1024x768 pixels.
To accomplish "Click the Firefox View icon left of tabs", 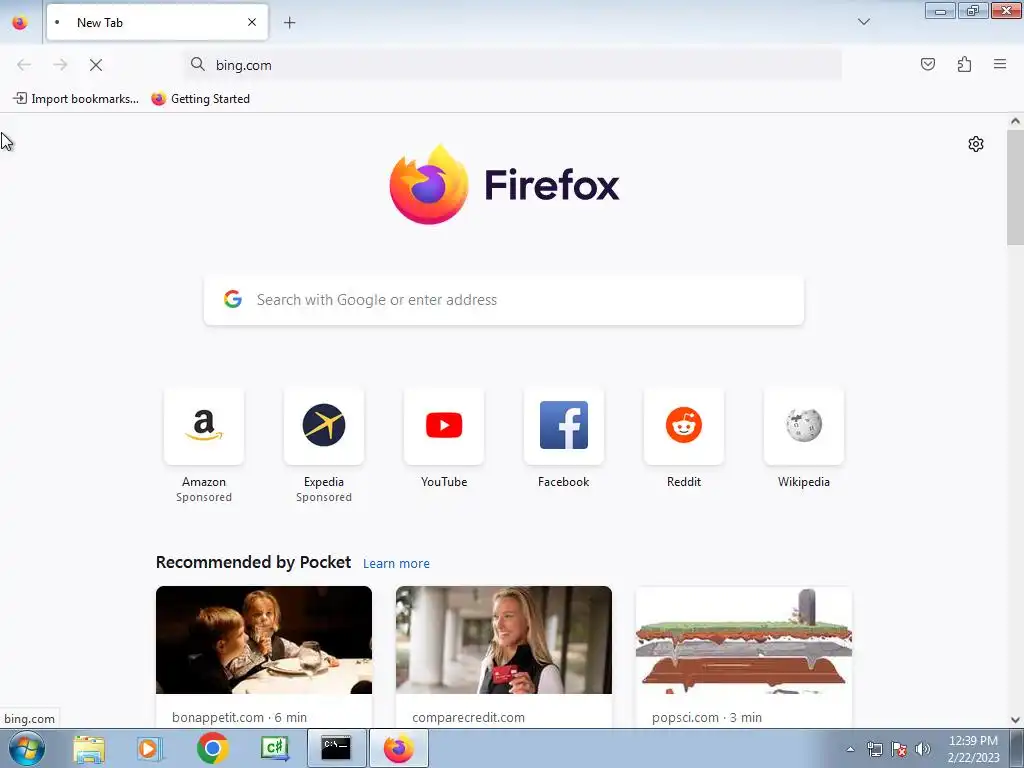I will (x=20, y=23).
